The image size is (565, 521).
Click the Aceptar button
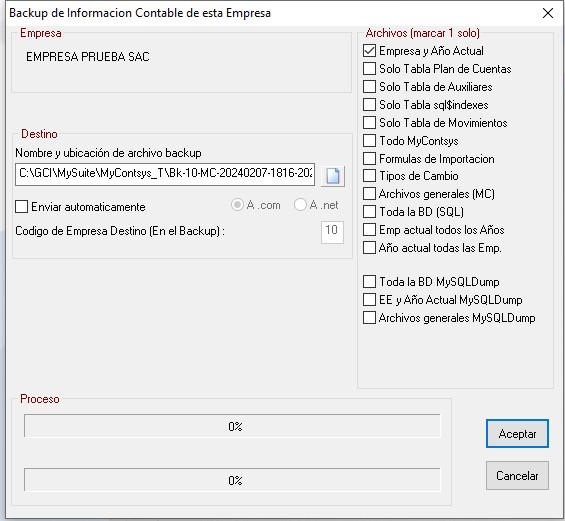click(x=517, y=433)
